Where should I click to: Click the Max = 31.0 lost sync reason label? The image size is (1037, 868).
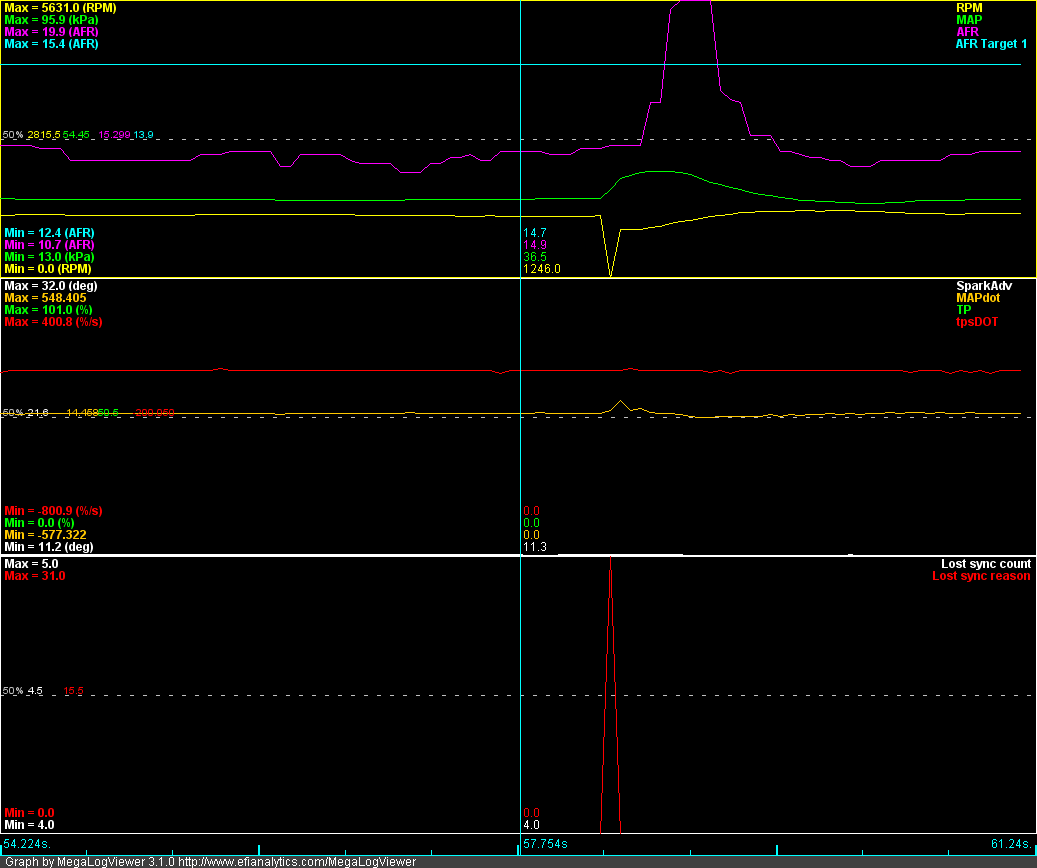click(35, 576)
